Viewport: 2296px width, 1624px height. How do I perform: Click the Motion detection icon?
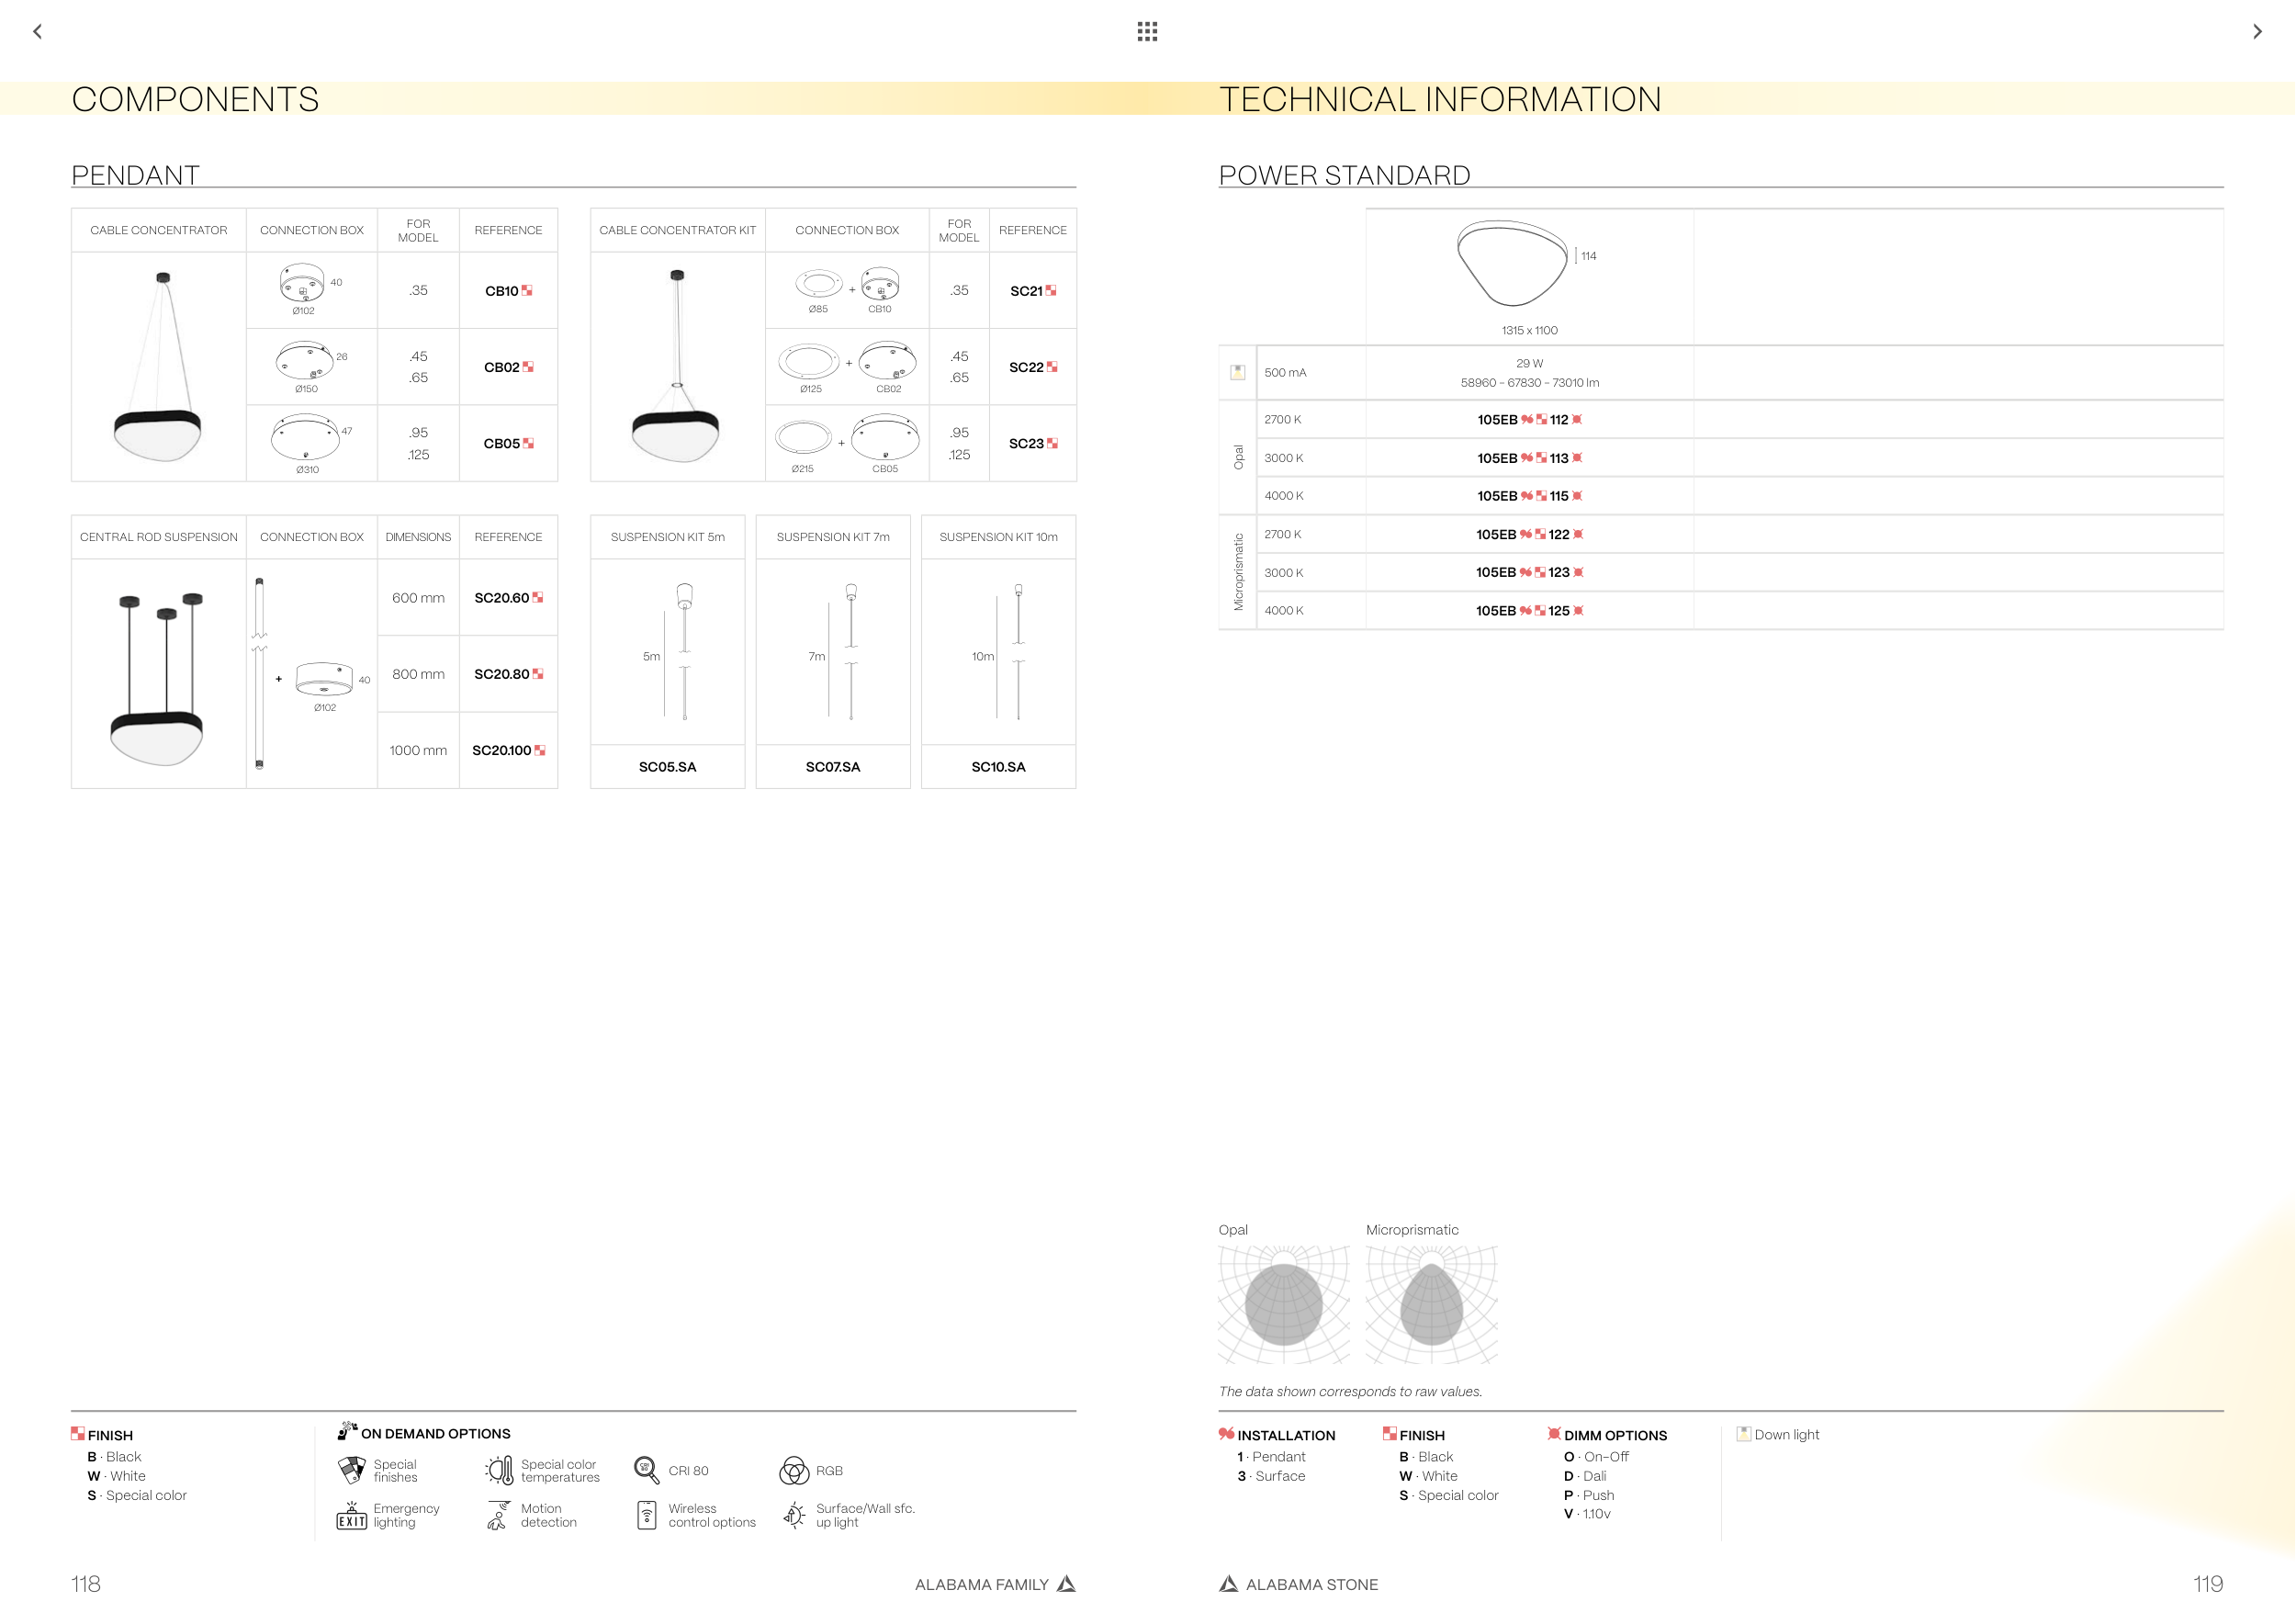pos(498,1516)
